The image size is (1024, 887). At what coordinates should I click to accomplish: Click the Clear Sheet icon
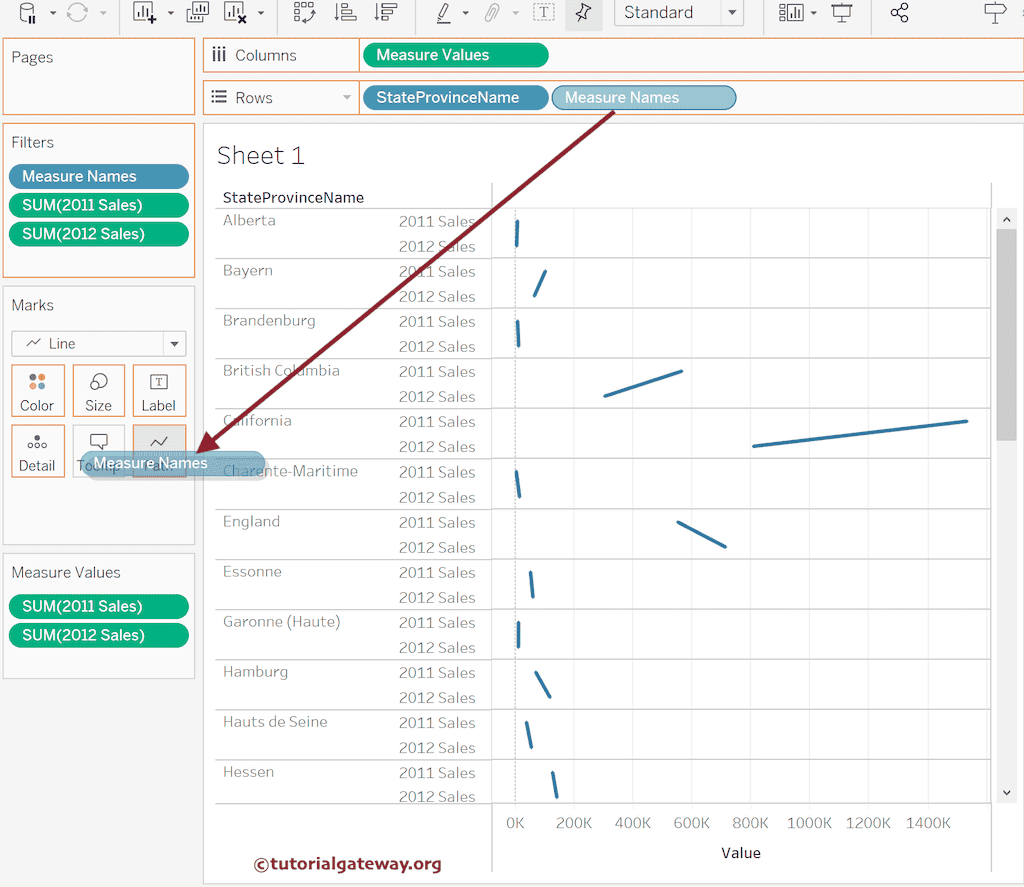tap(236, 13)
